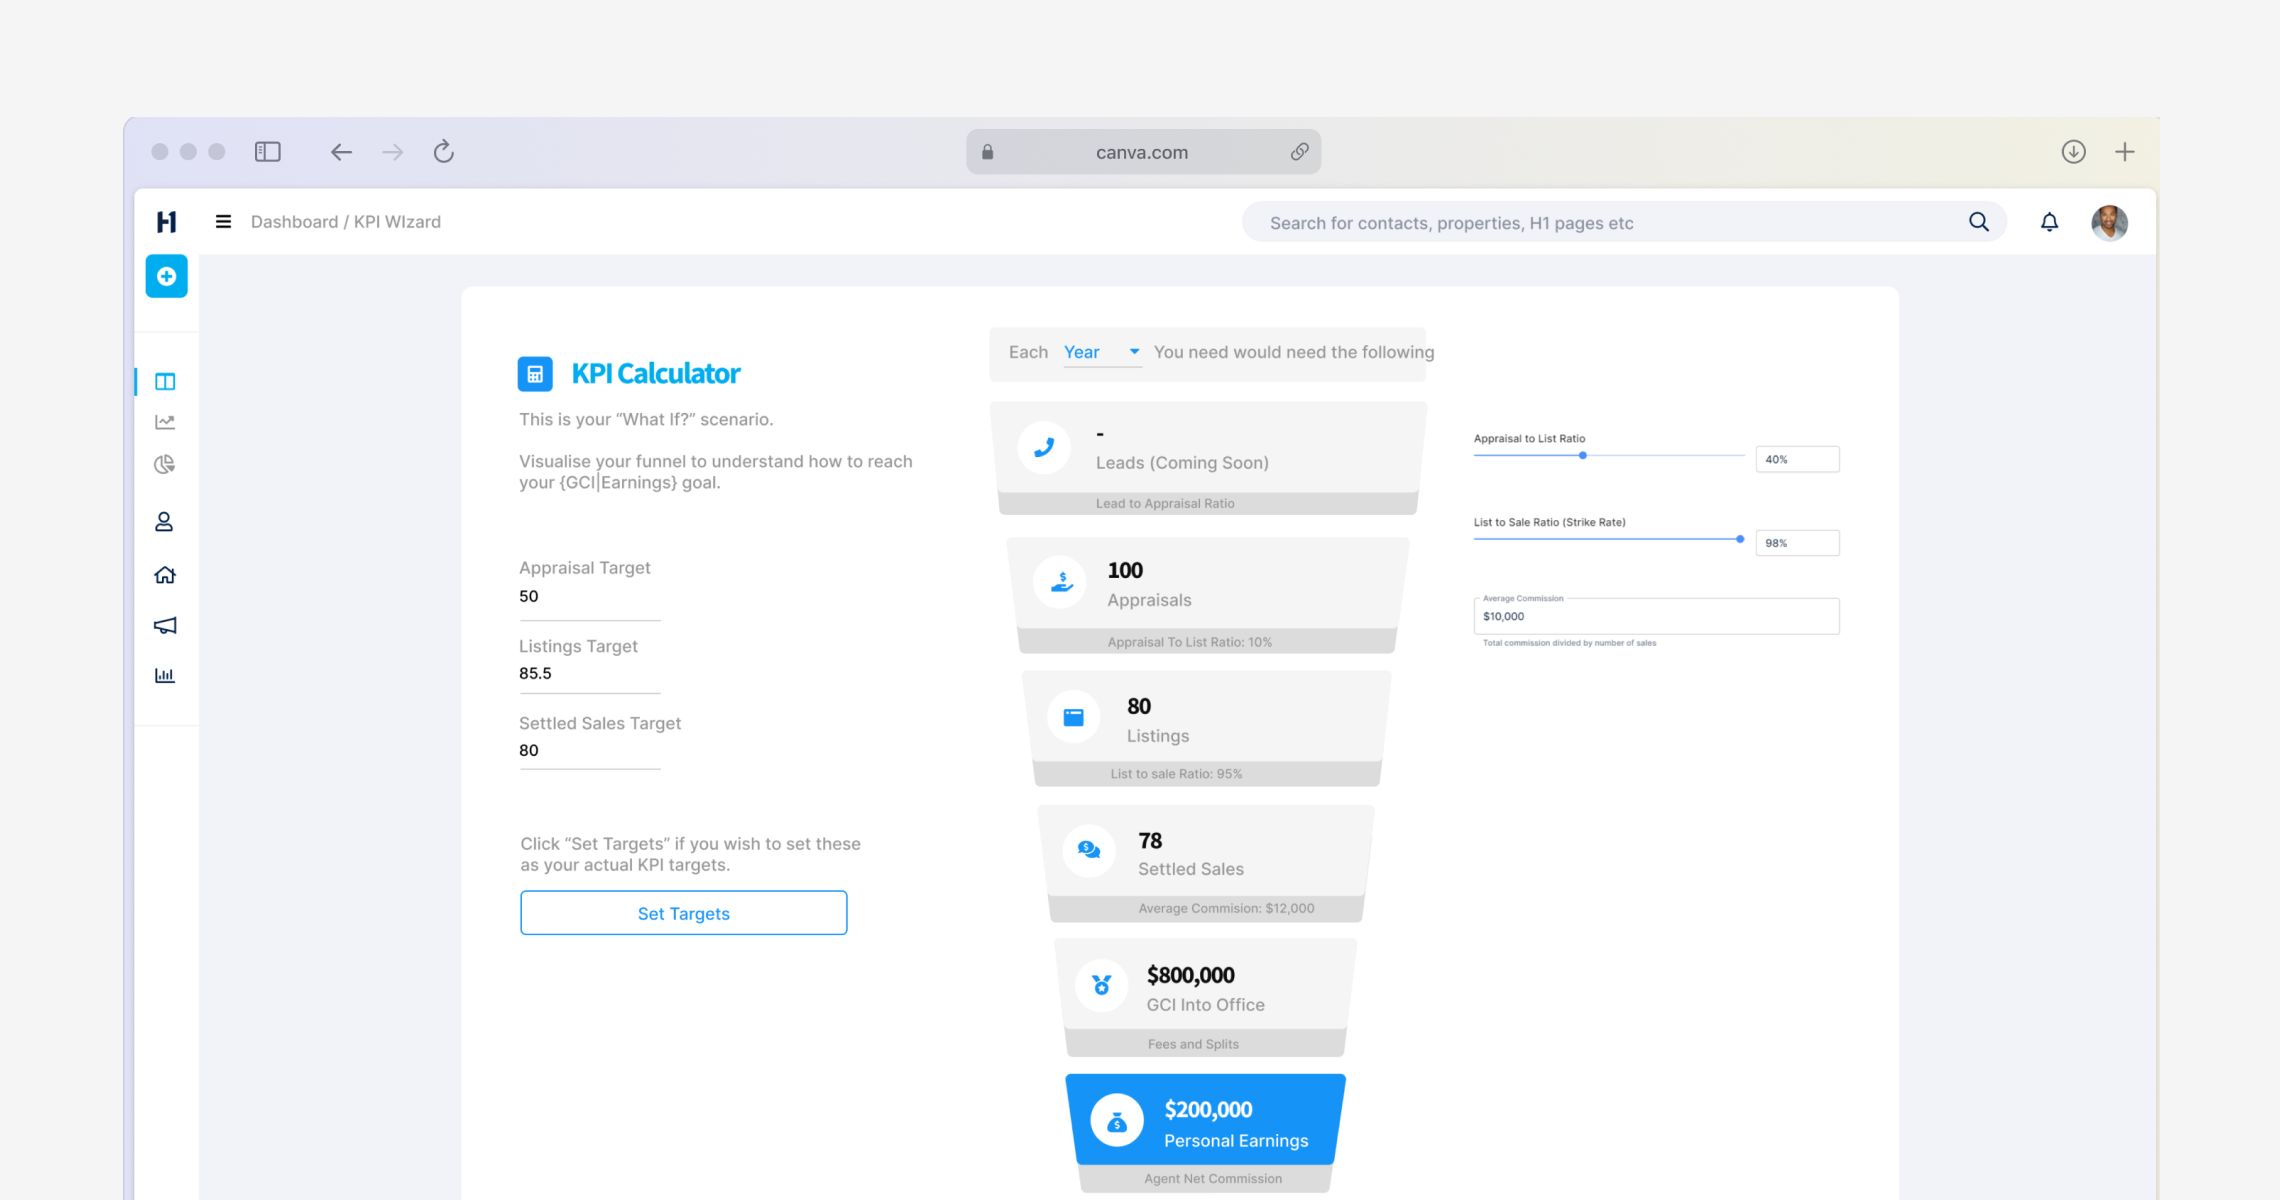Open the bar chart reports sidebar icon
This screenshot has width=2280, height=1200.
tap(165, 676)
